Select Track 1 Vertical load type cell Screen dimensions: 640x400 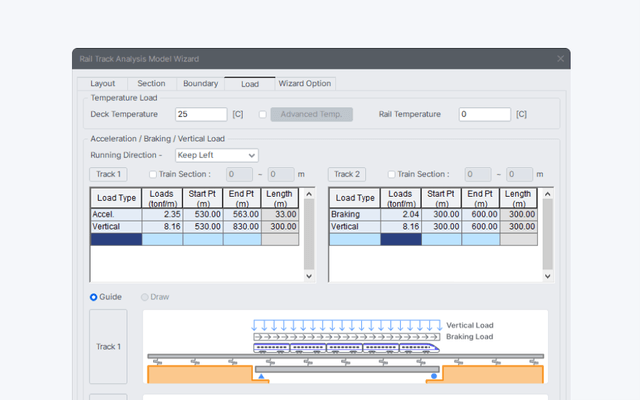(x=116, y=227)
